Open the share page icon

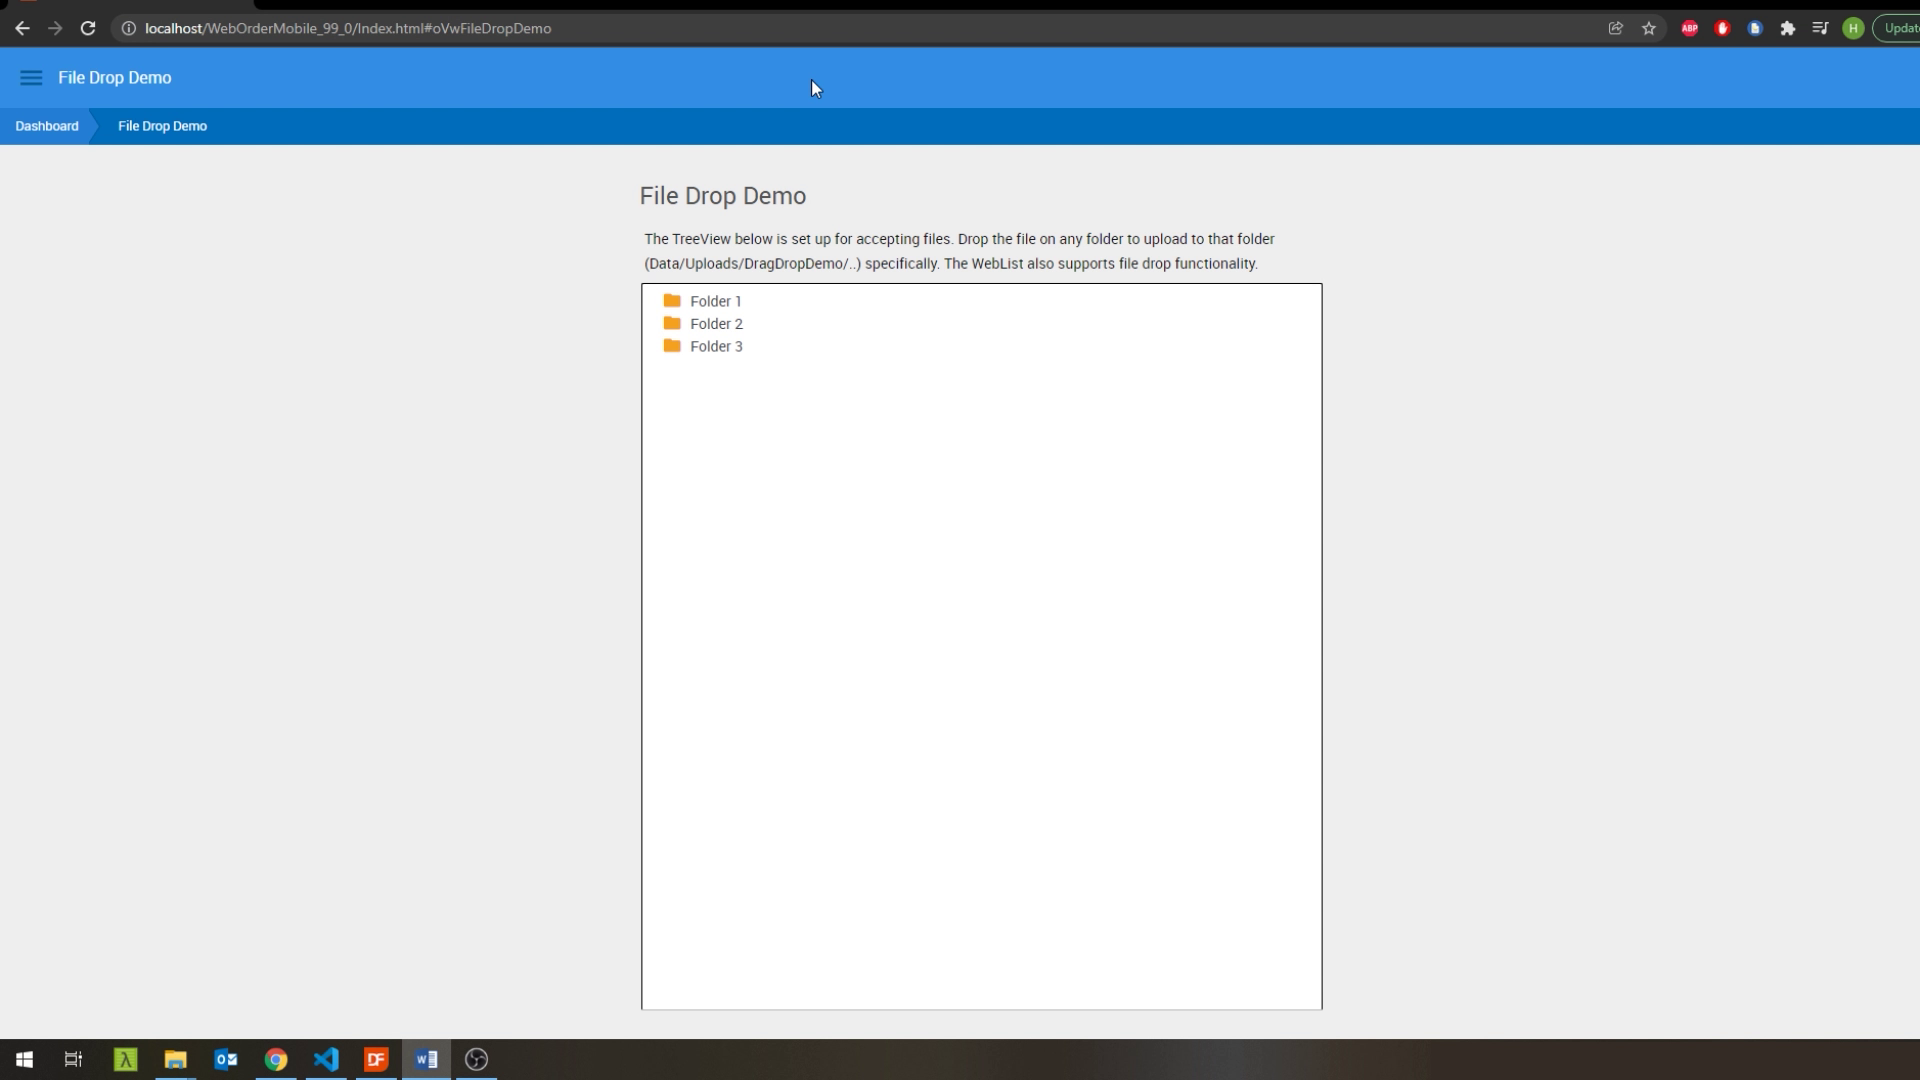[x=1615, y=28]
